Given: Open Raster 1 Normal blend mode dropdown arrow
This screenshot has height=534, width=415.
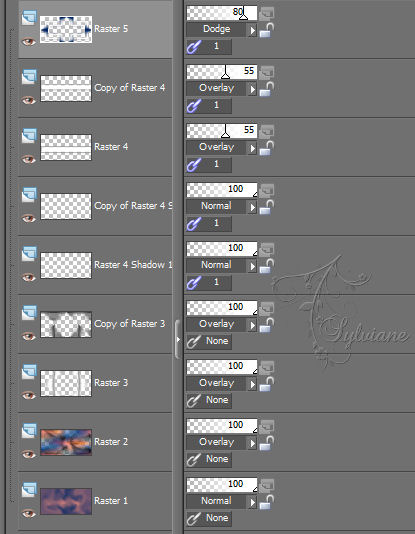Looking at the screenshot, I should 252,502.
